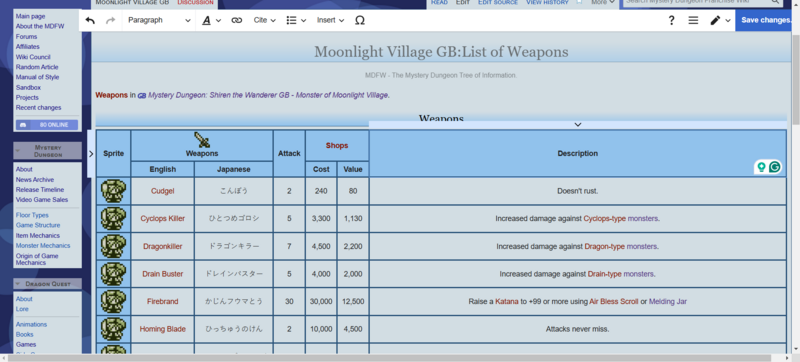800x362 pixels.
Task: Click the Firebrand weapon link
Action: point(162,301)
